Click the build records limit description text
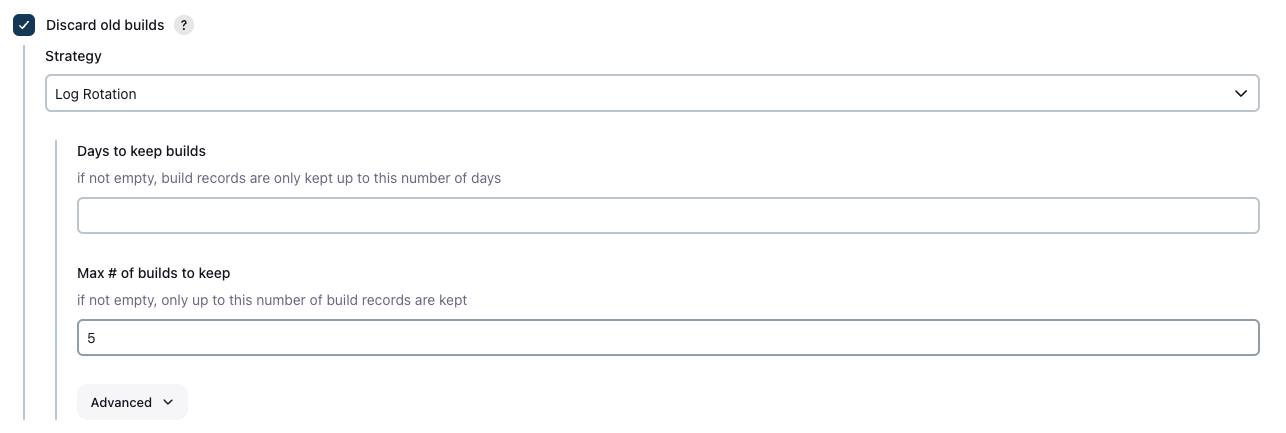 coord(272,299)
